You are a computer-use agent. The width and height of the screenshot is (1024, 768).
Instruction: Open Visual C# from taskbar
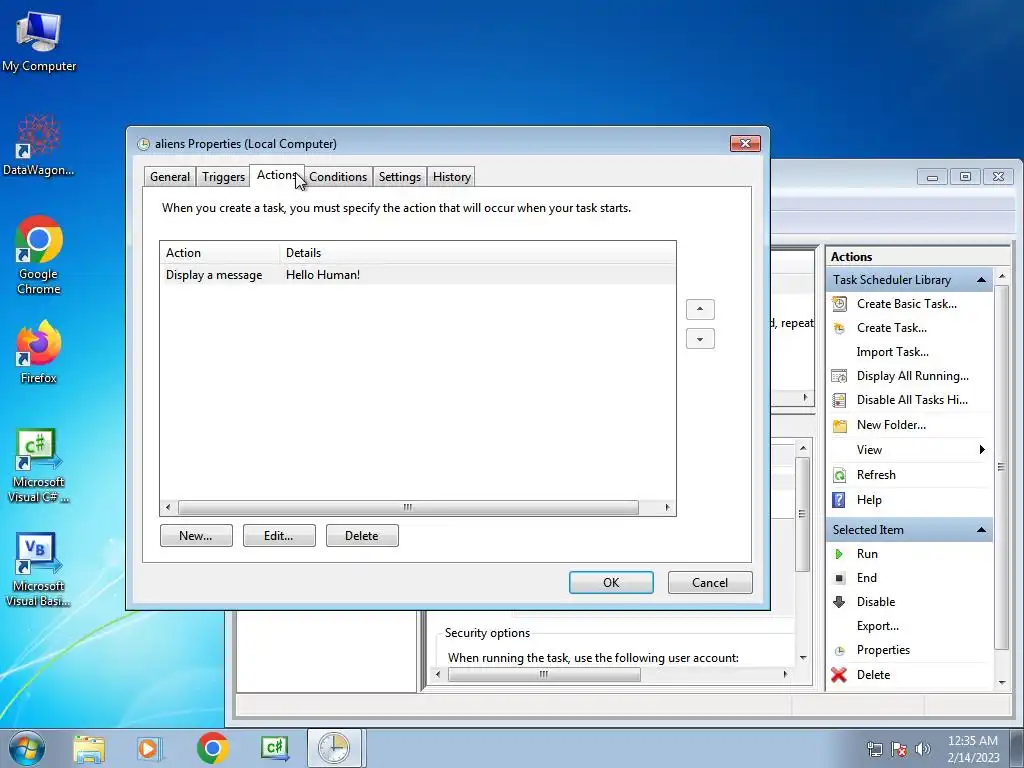(x=274, y=748)
